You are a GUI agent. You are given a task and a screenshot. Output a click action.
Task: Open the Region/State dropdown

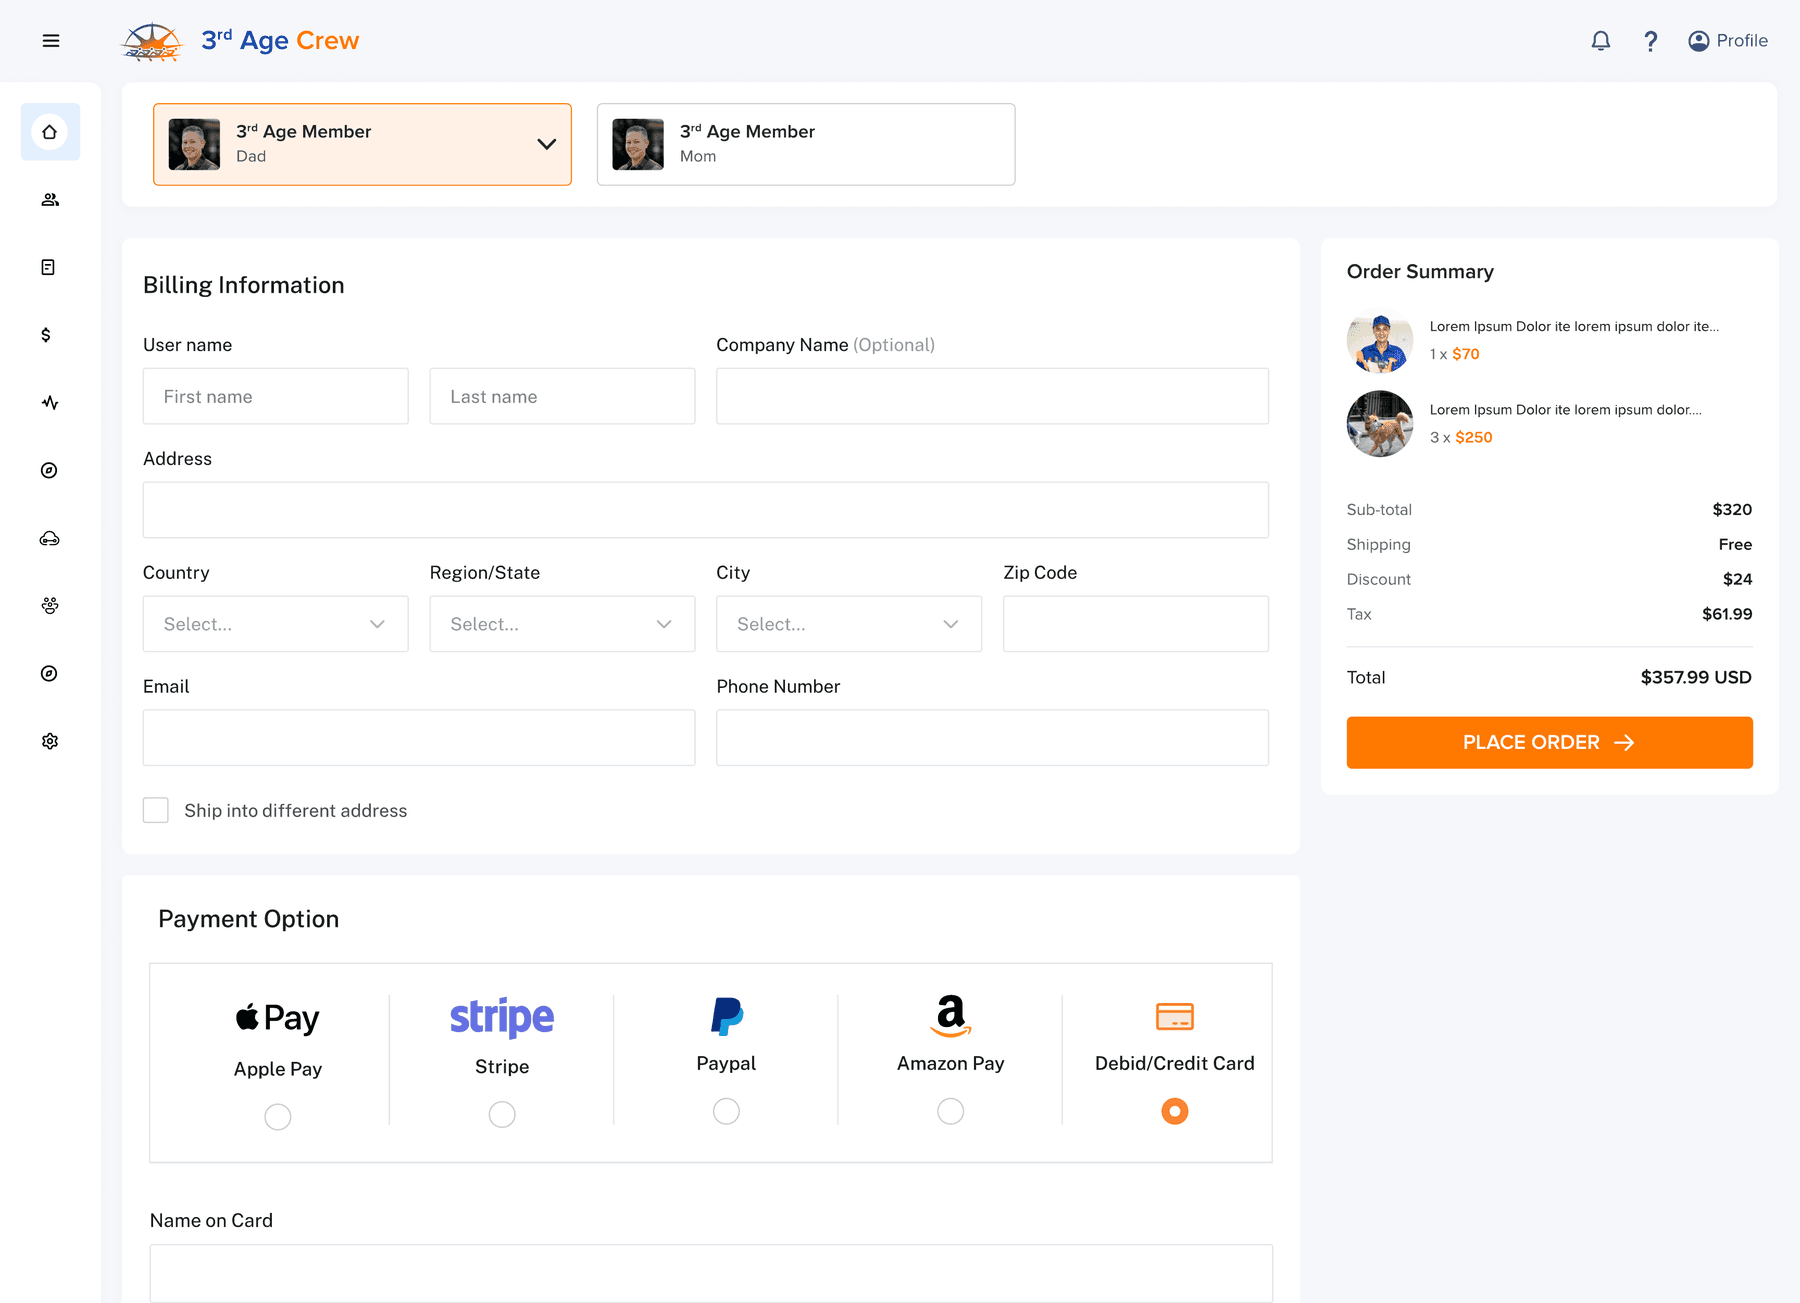click(x=562, y=624)
